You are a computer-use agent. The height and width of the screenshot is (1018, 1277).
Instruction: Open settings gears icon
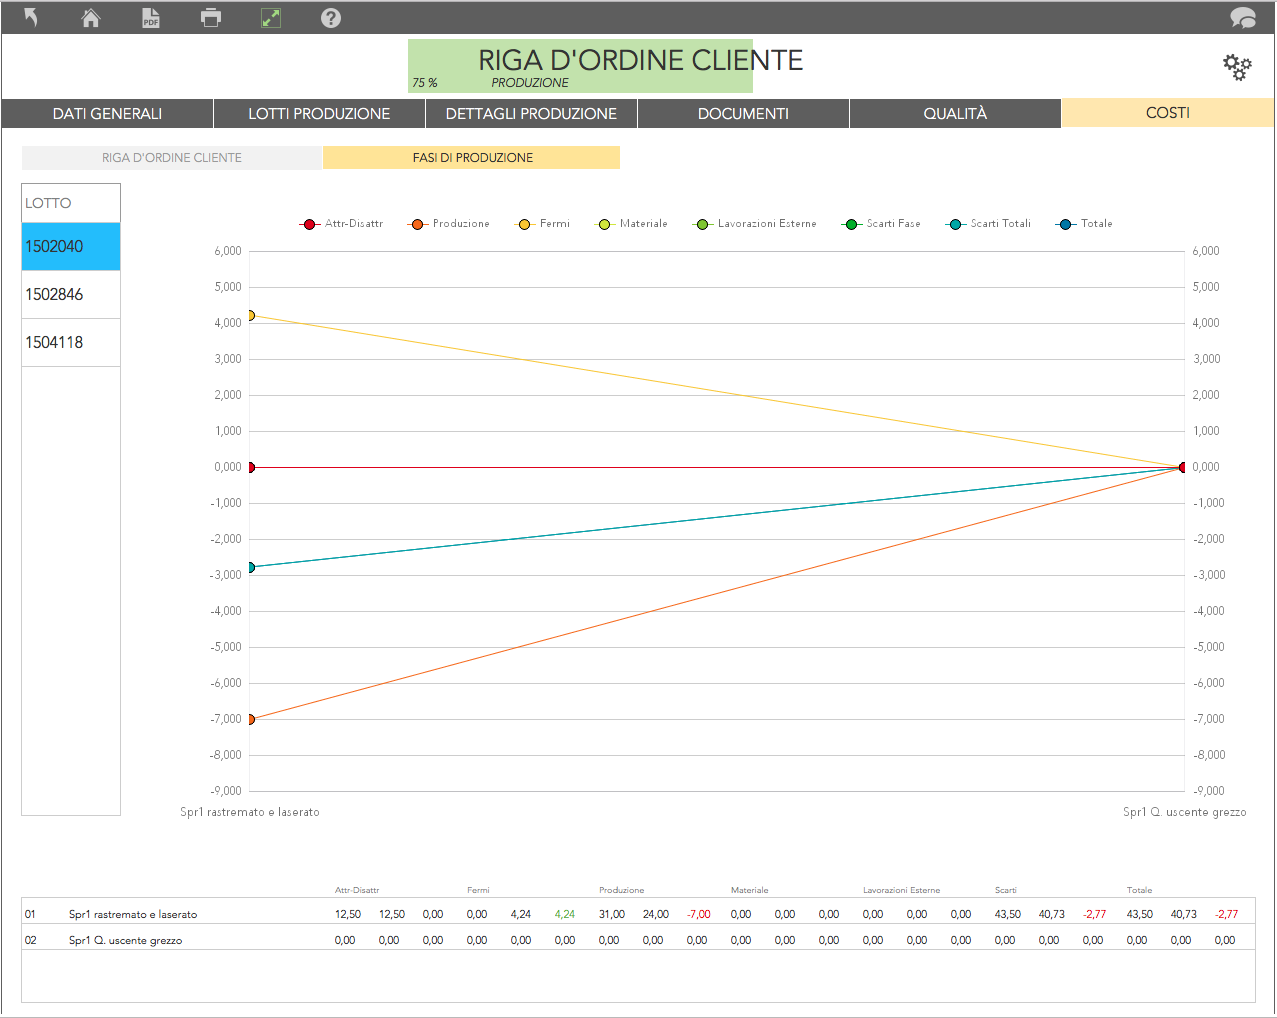click(x=1237, y=67)
